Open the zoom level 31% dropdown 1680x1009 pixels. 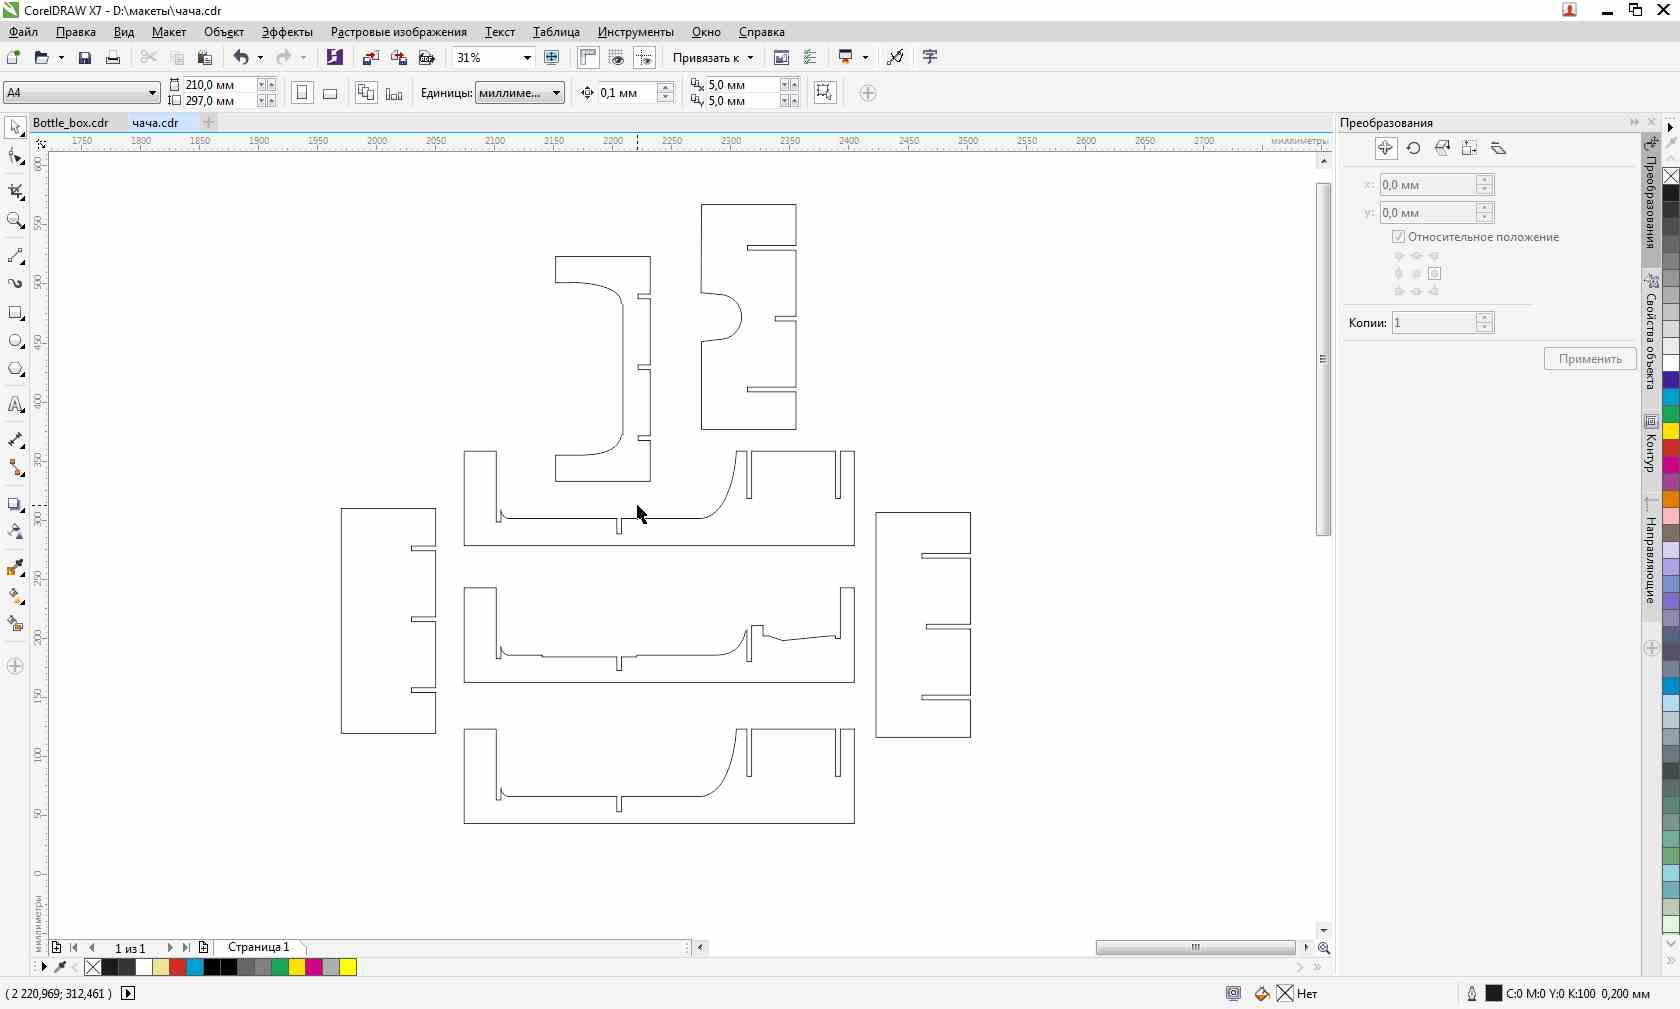(x=527, y=57)
